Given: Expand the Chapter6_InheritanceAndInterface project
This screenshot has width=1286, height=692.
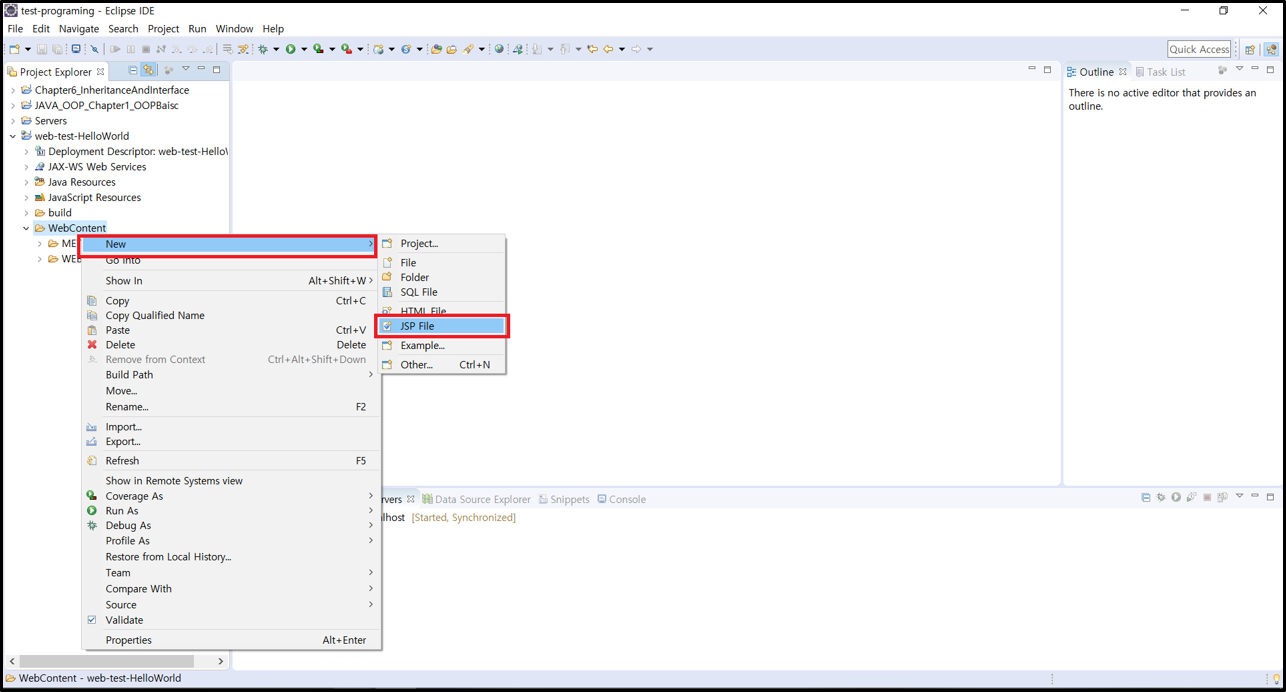Looking at the screenshot, I should (x=13, y=90).
